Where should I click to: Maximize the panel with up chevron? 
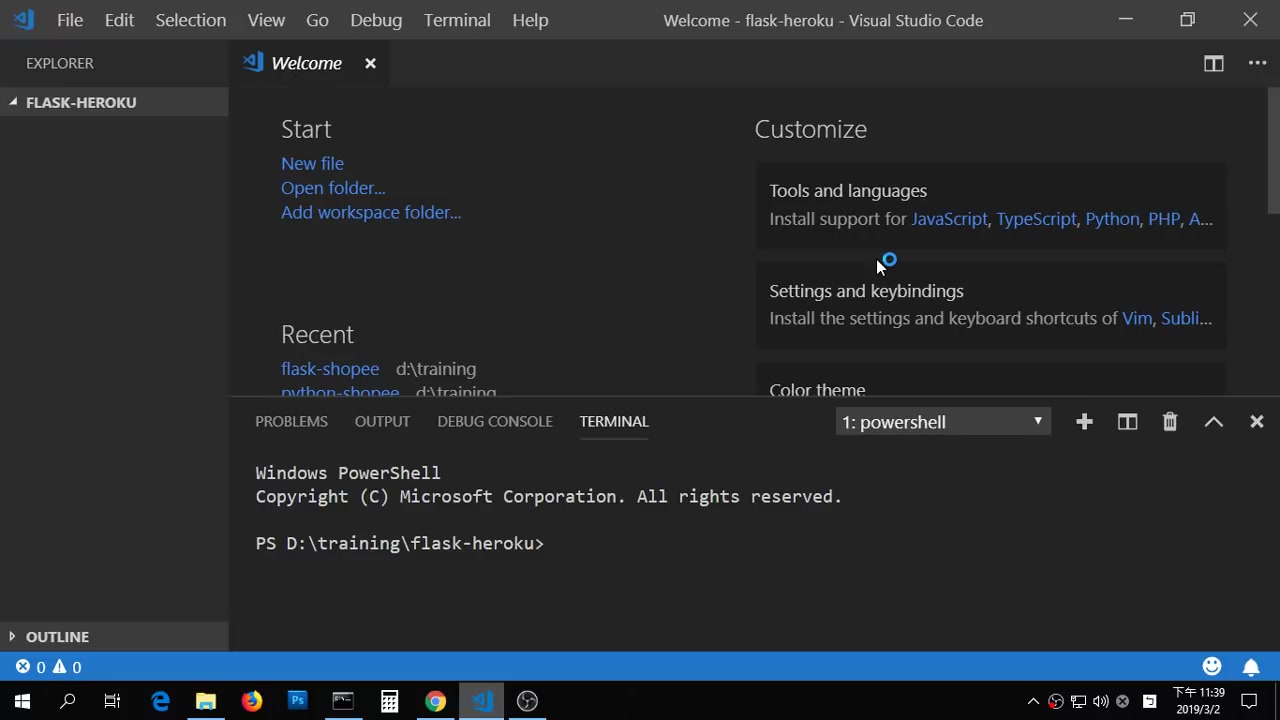(1213, 422)
